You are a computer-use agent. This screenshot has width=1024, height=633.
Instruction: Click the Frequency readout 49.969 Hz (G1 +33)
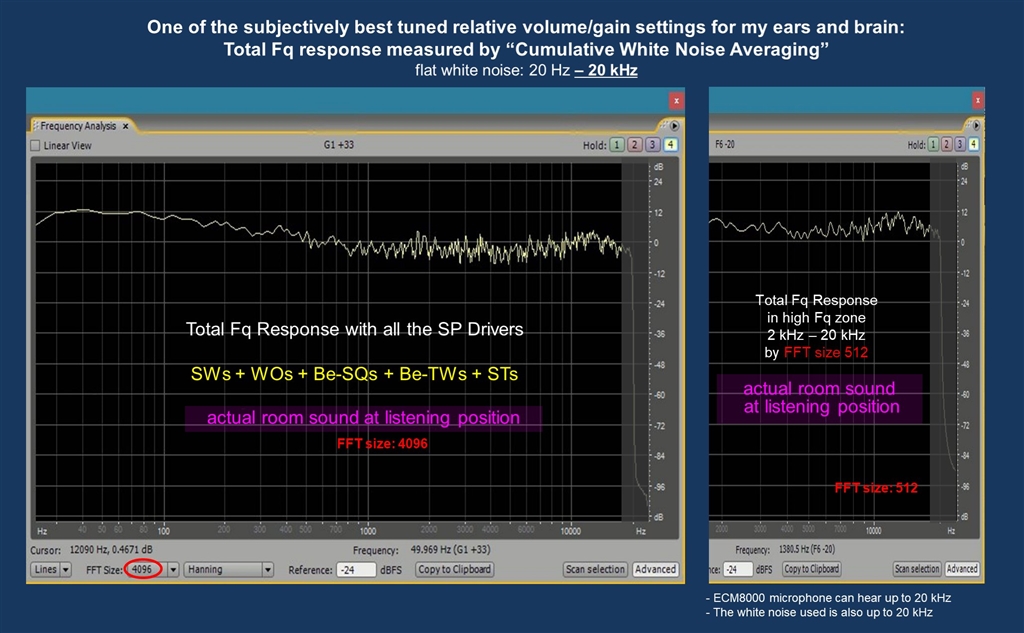point(450,550)
